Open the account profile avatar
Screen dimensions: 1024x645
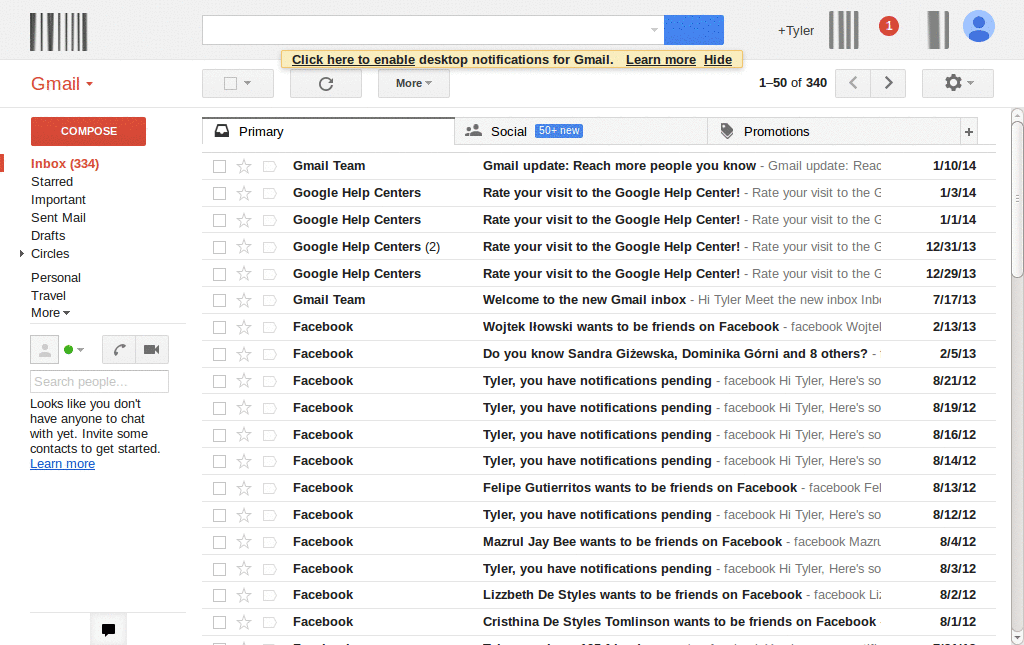pyautogui.click(x=978, y=26)
